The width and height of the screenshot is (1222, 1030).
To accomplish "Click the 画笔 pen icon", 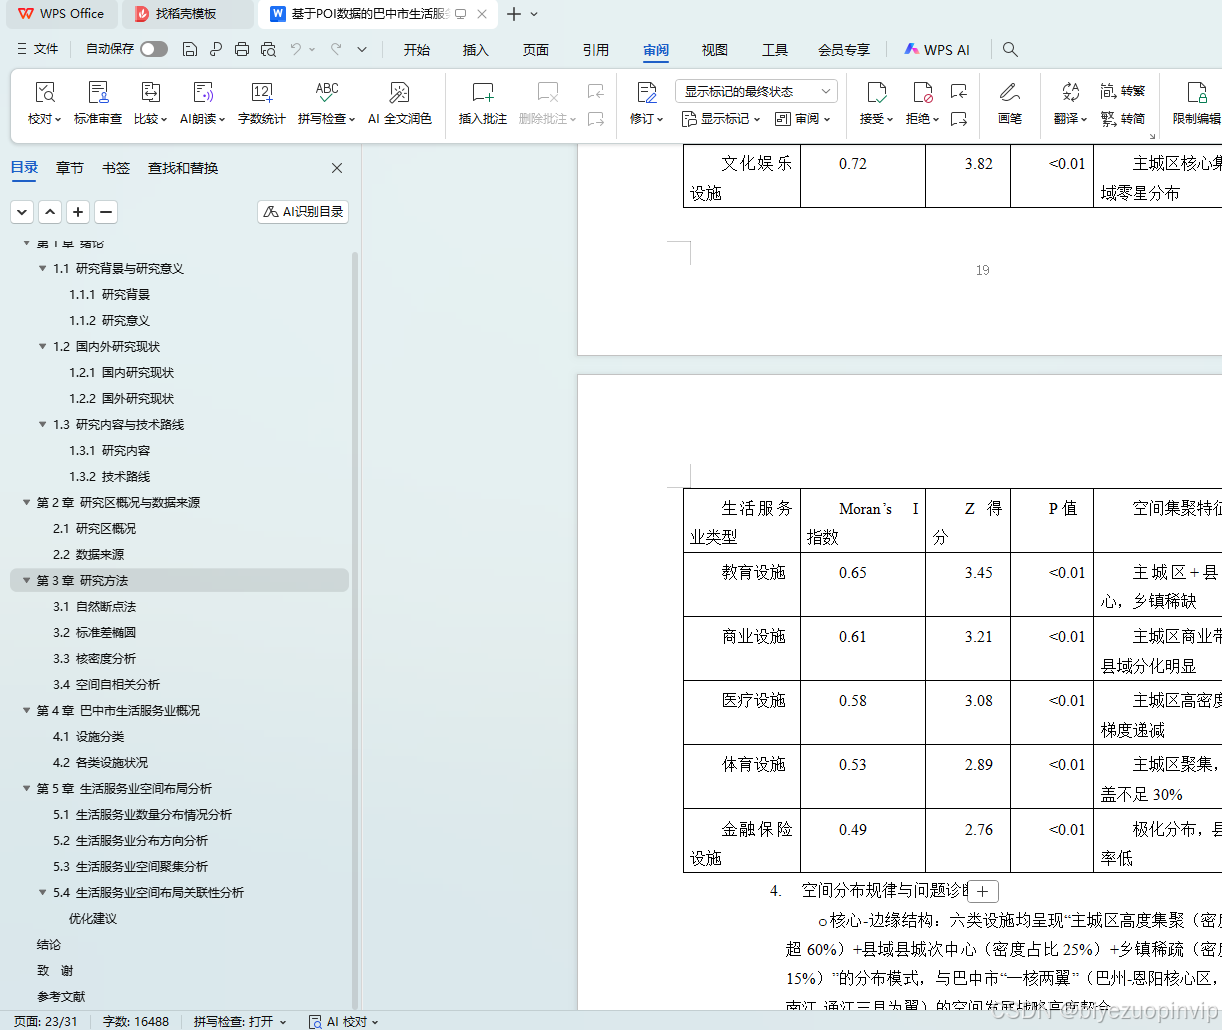I will point(1010,93).
